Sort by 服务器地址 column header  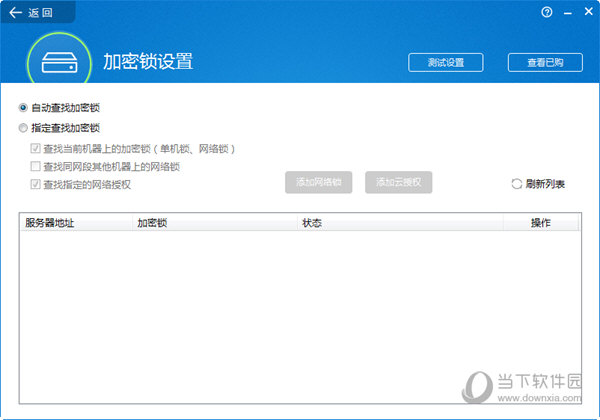point(76,223)
